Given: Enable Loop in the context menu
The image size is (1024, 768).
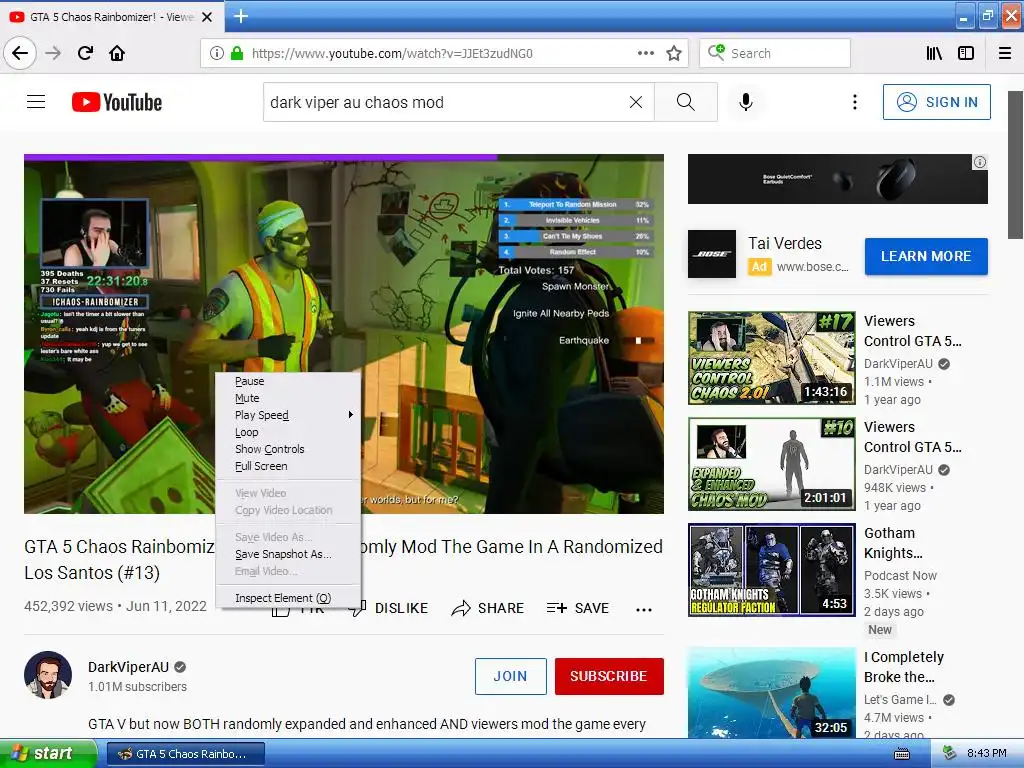Looking at the screenshot, I should [x=288, y=432].
